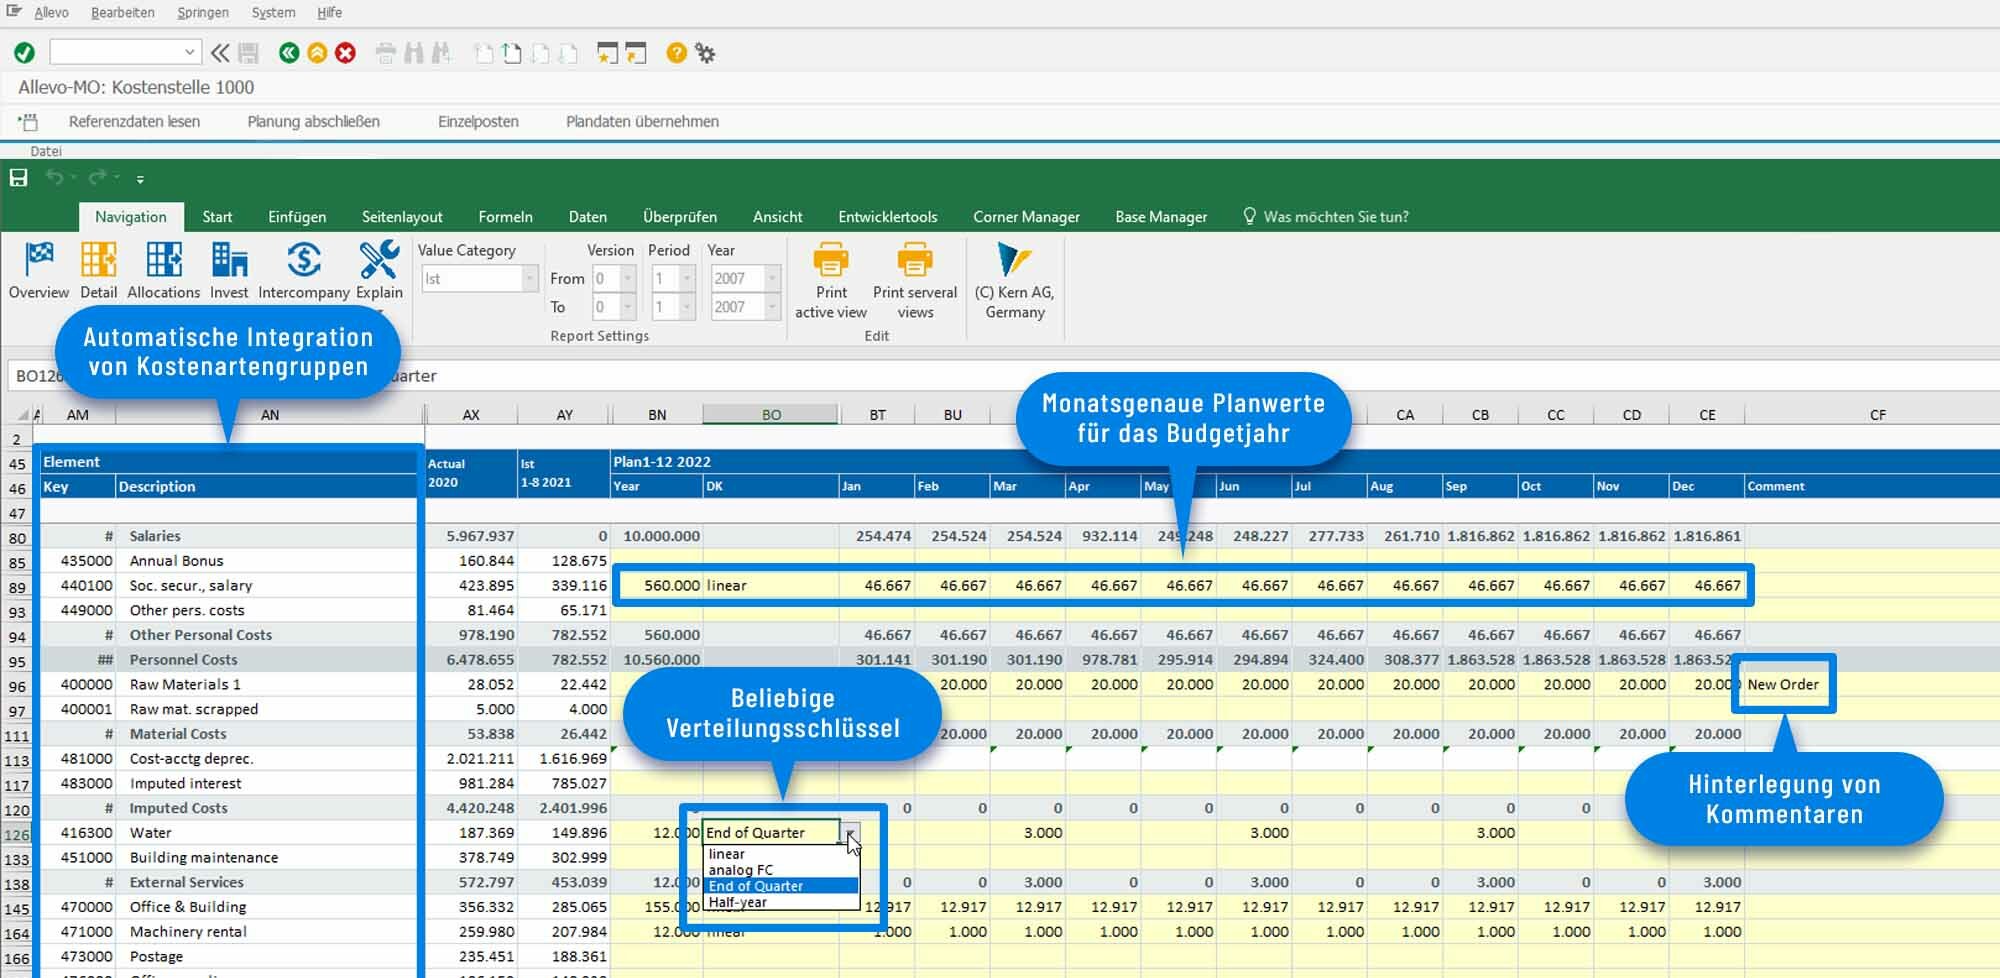Open the Hilfe menu
Viewport: 2000px width, 978px height.
(329, 12)
